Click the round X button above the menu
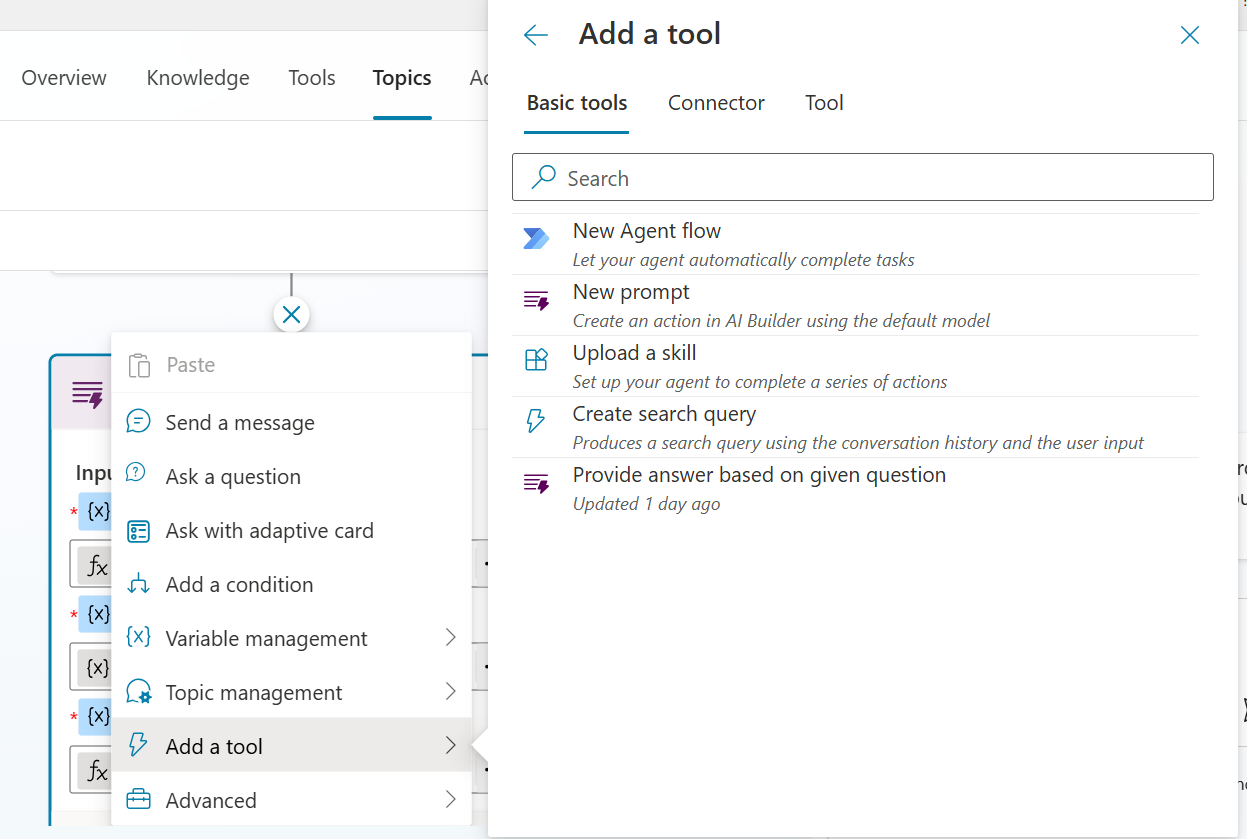 coord(291,316)
